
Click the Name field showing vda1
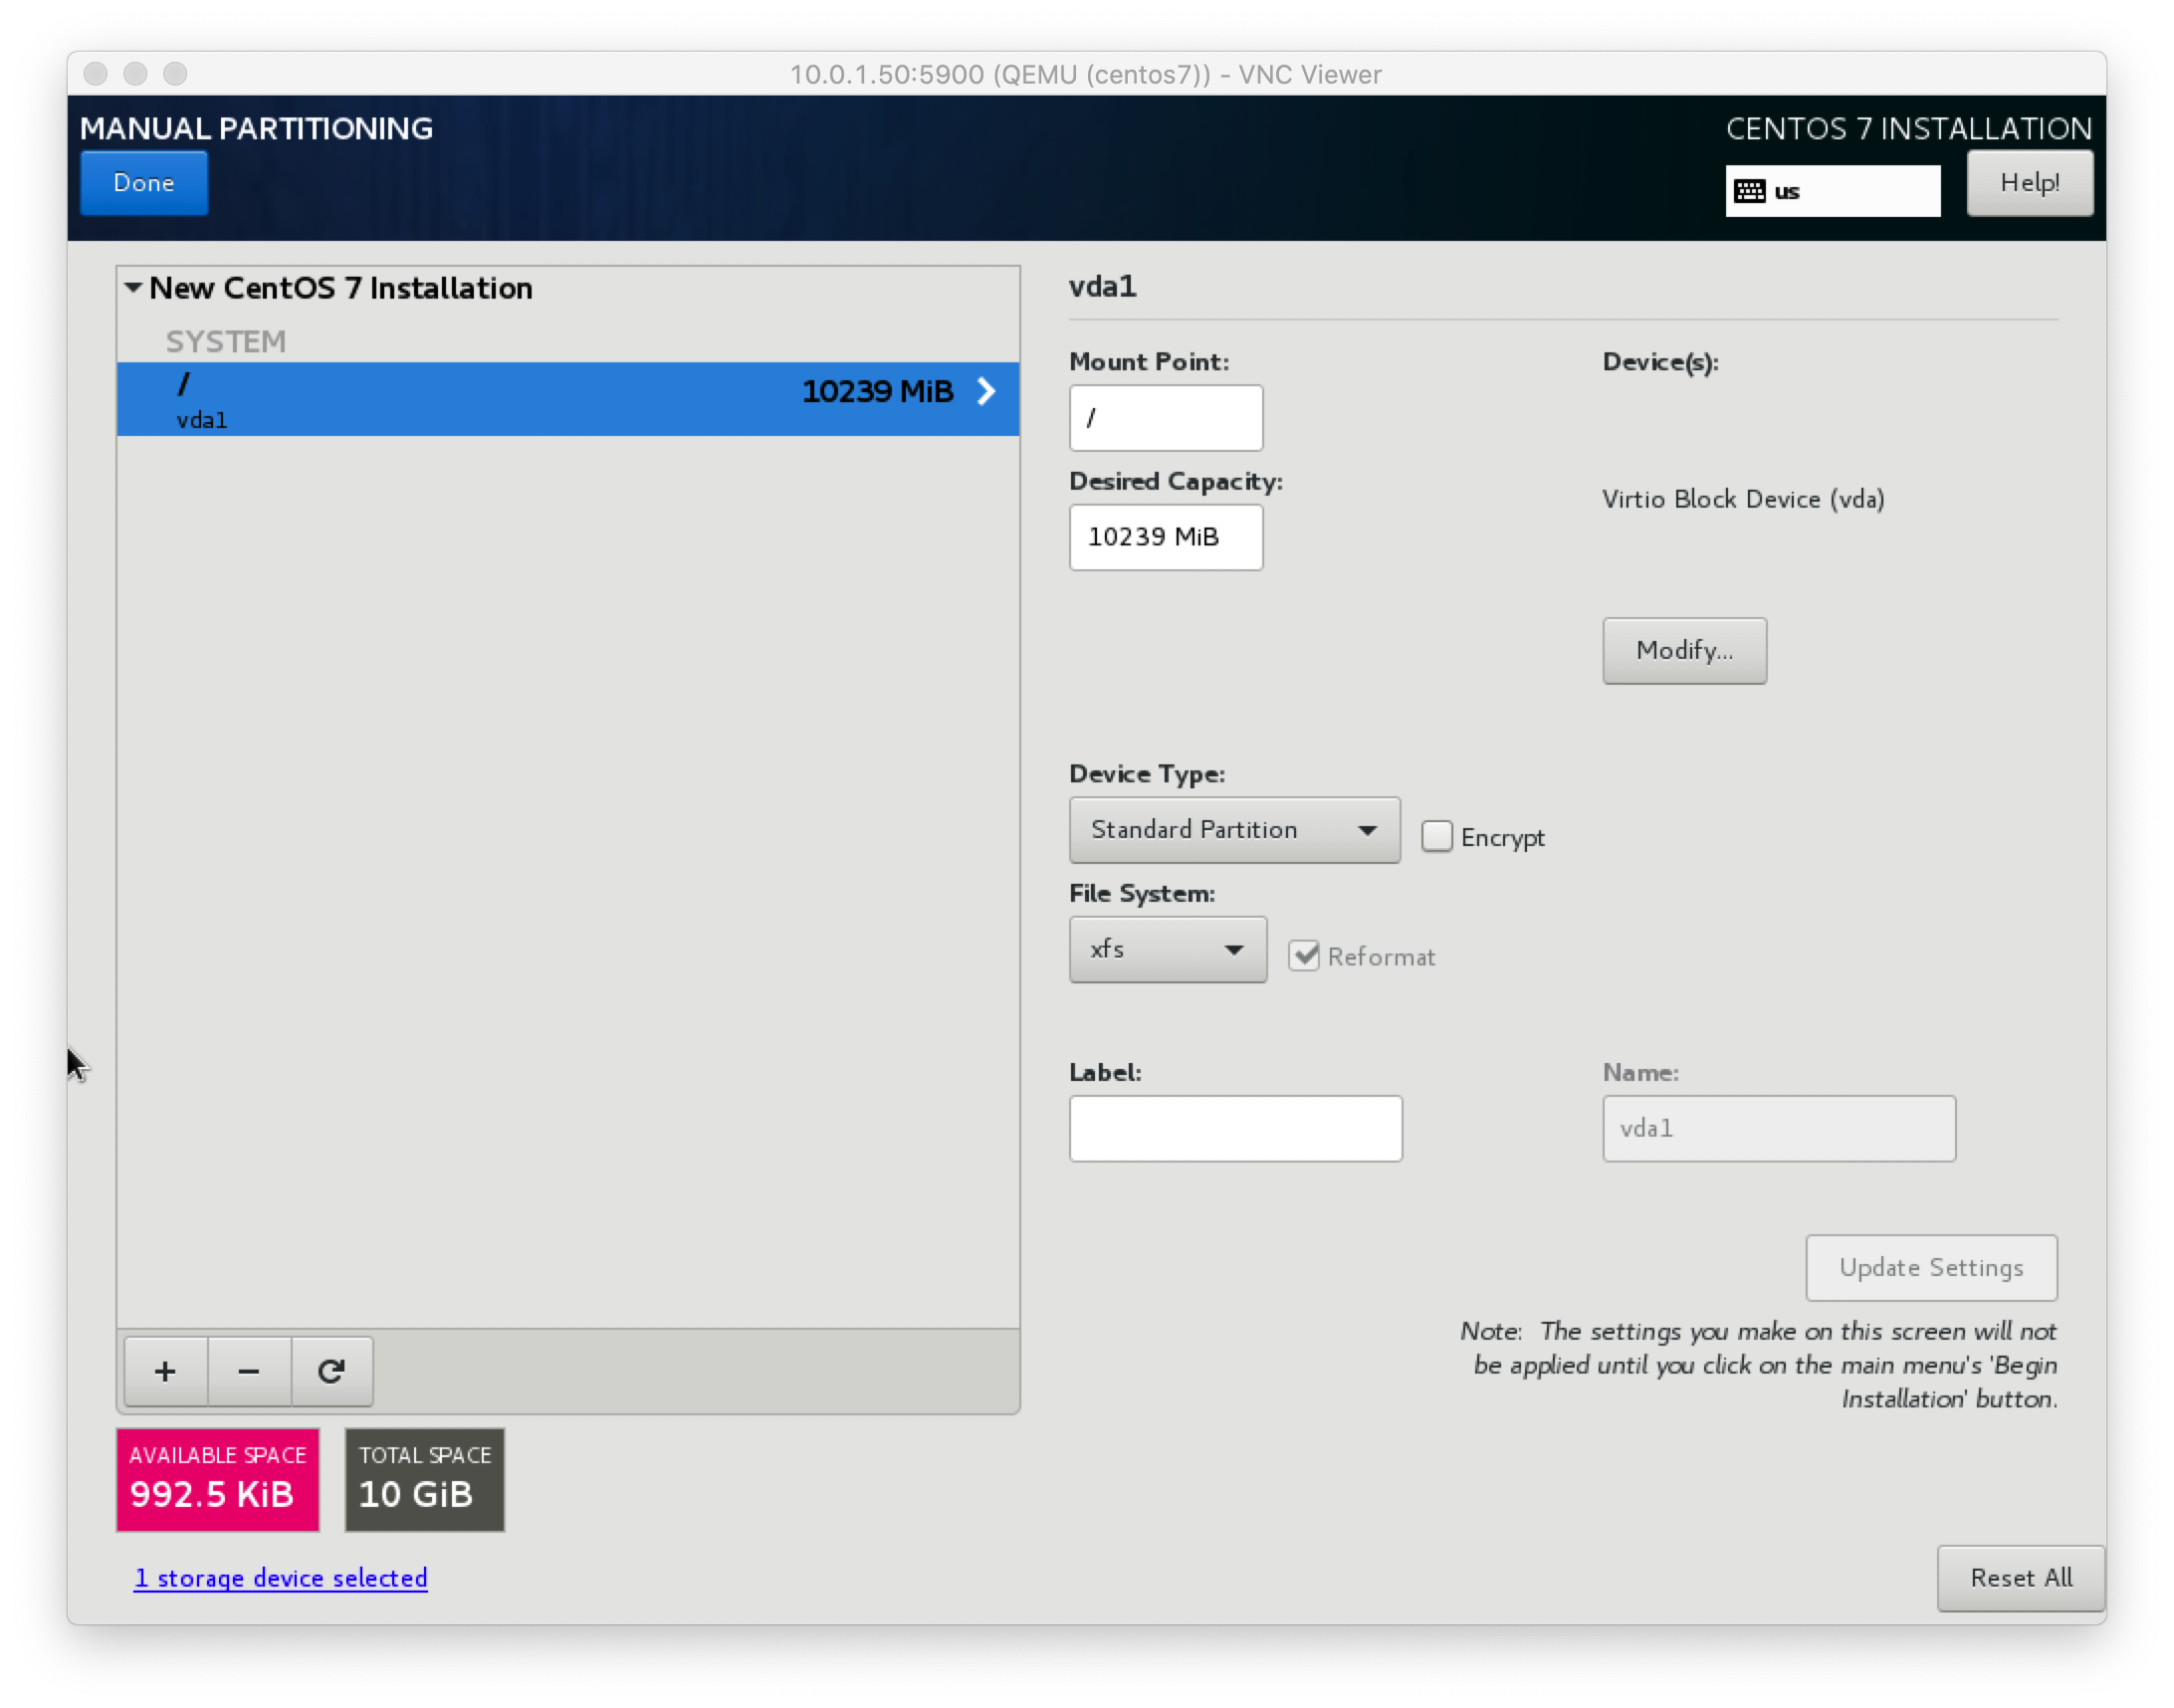point(1778,1128)
